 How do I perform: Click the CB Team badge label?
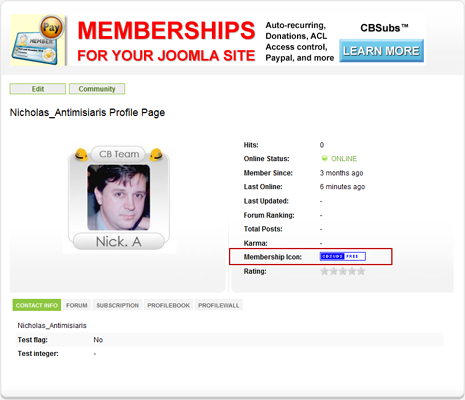point(119,154)
